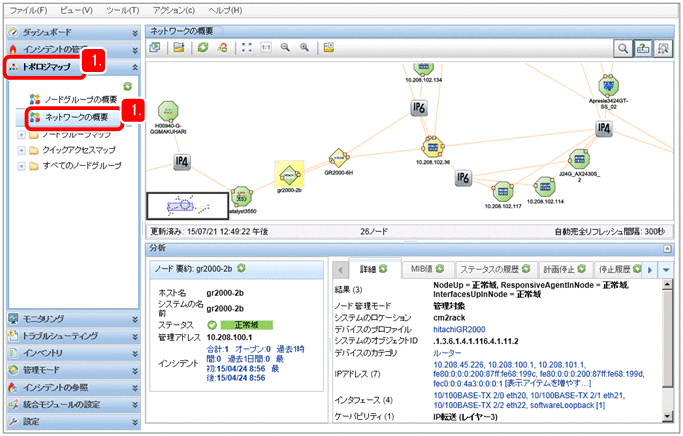683x436 pixels.
Task: Open ヘルプ(H) menu
Action: tap(225, 10)
